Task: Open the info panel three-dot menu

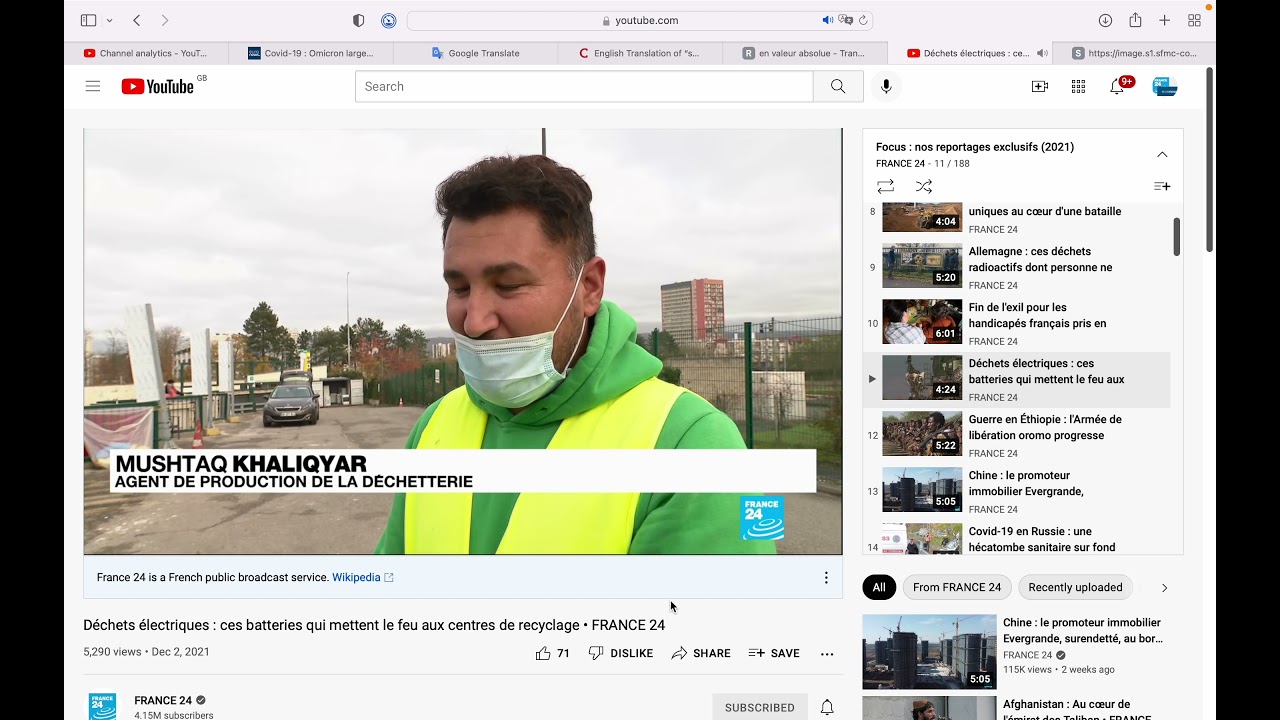Action: point(826,577)
